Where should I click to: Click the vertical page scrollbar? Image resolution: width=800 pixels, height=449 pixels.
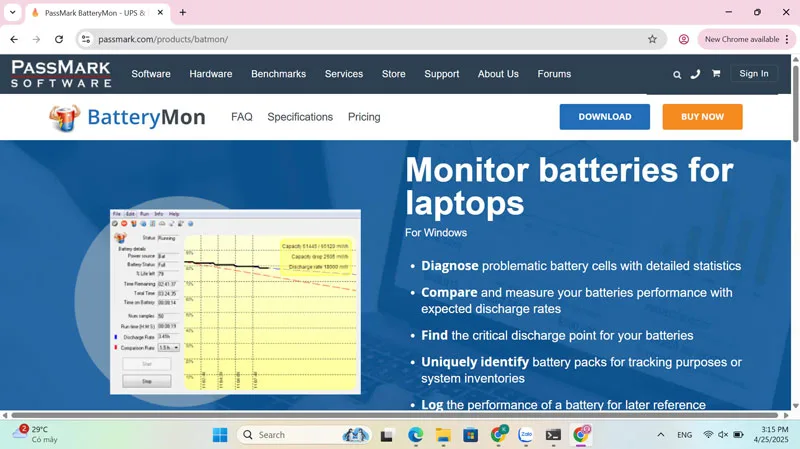tap(795, 102)
